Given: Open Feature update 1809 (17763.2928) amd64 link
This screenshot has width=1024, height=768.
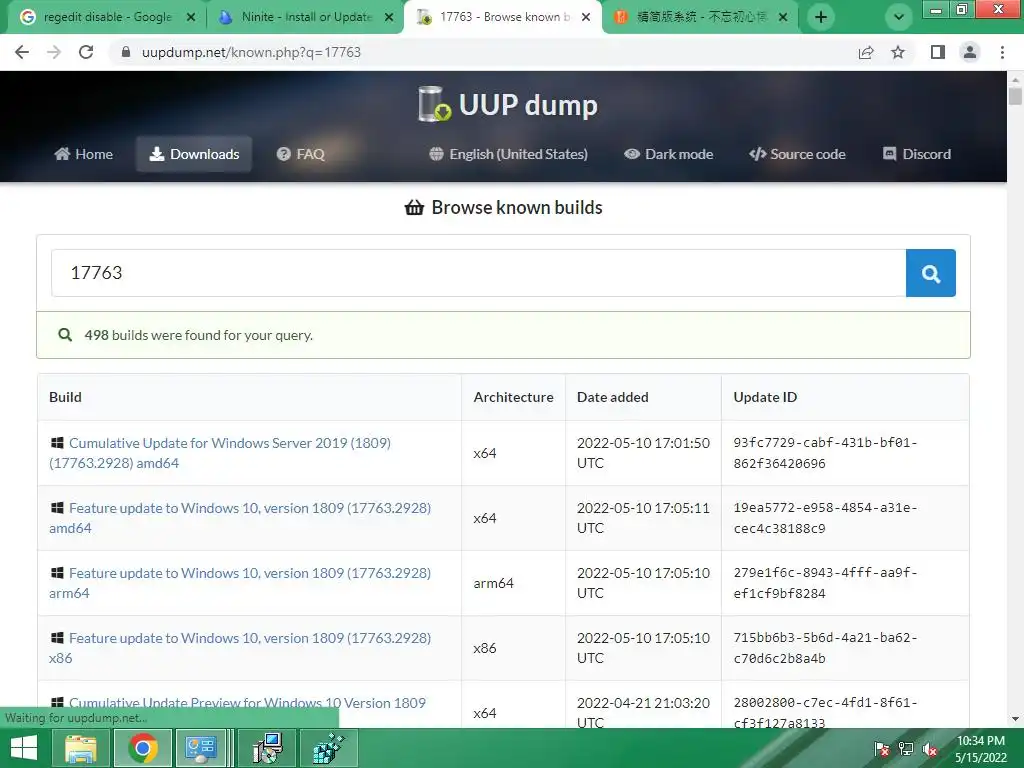Looking at the screenshot, I should 240,518.
